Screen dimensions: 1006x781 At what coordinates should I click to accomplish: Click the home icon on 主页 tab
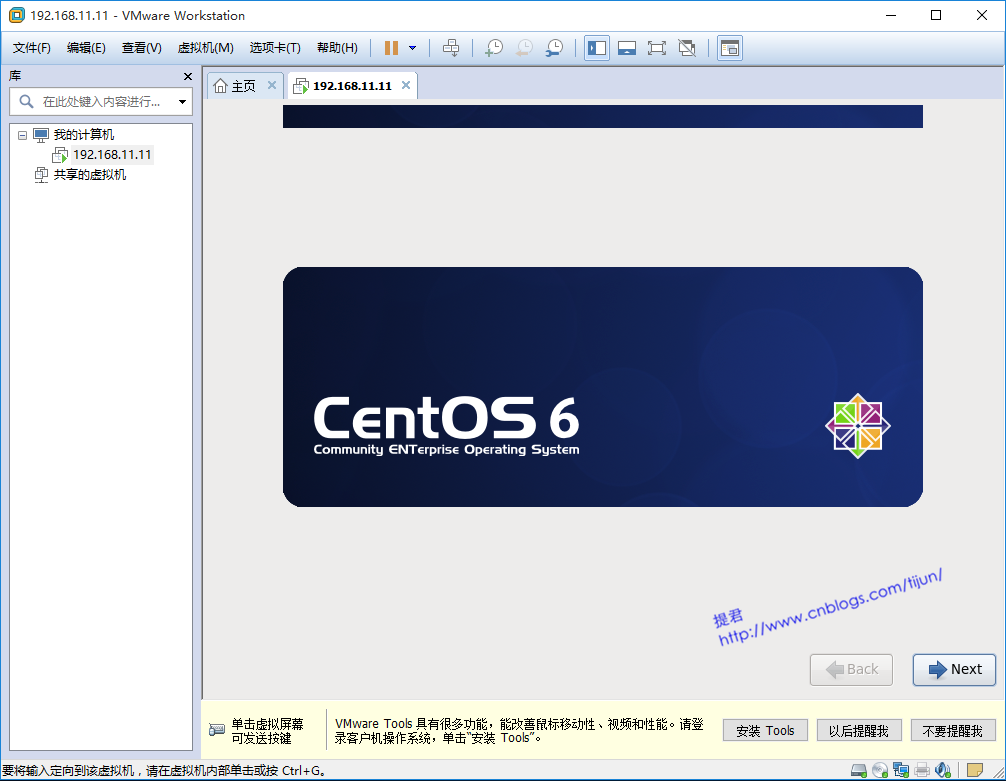tap(220, 86)
